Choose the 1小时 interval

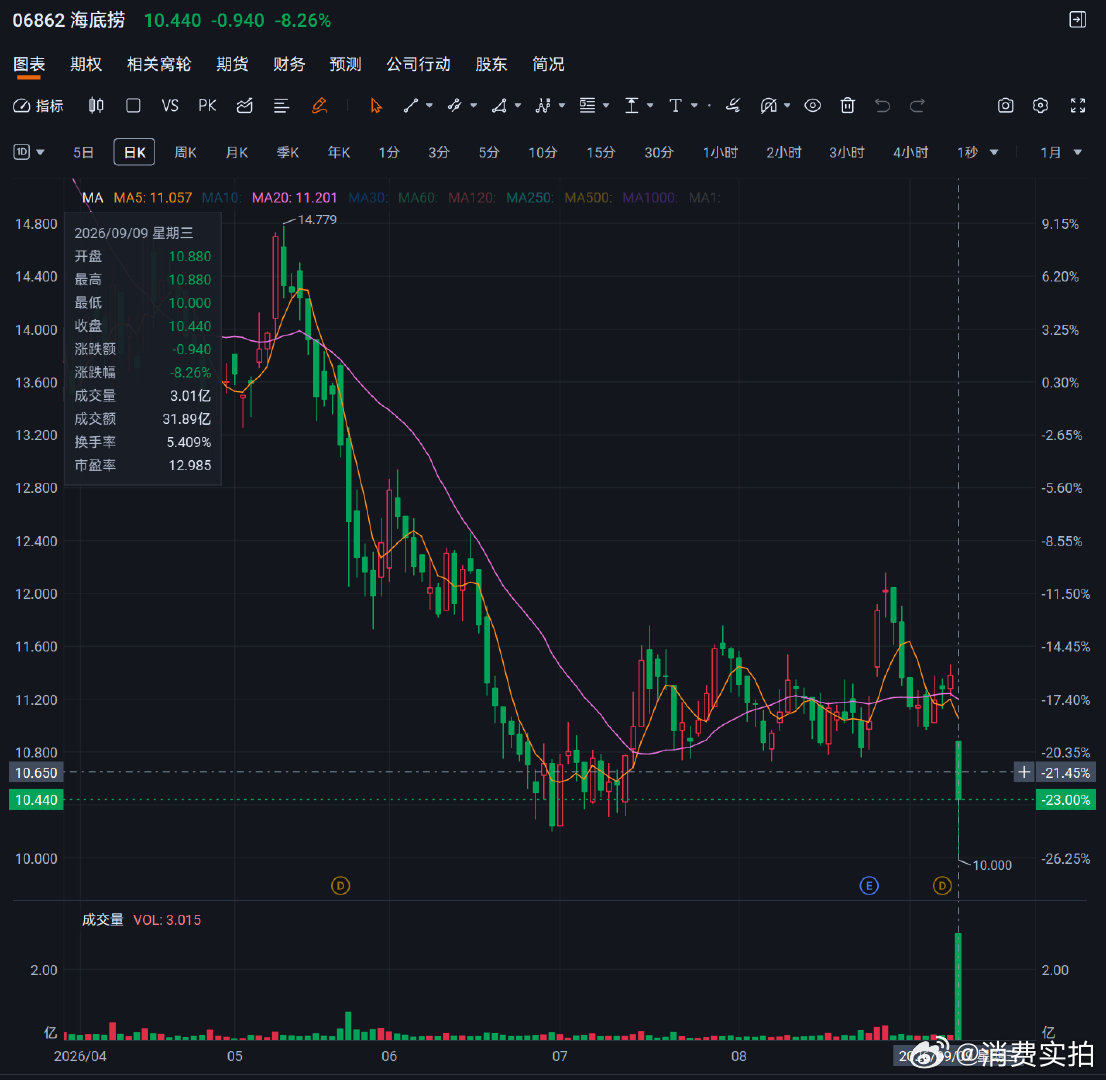click(x=720, y=152)
